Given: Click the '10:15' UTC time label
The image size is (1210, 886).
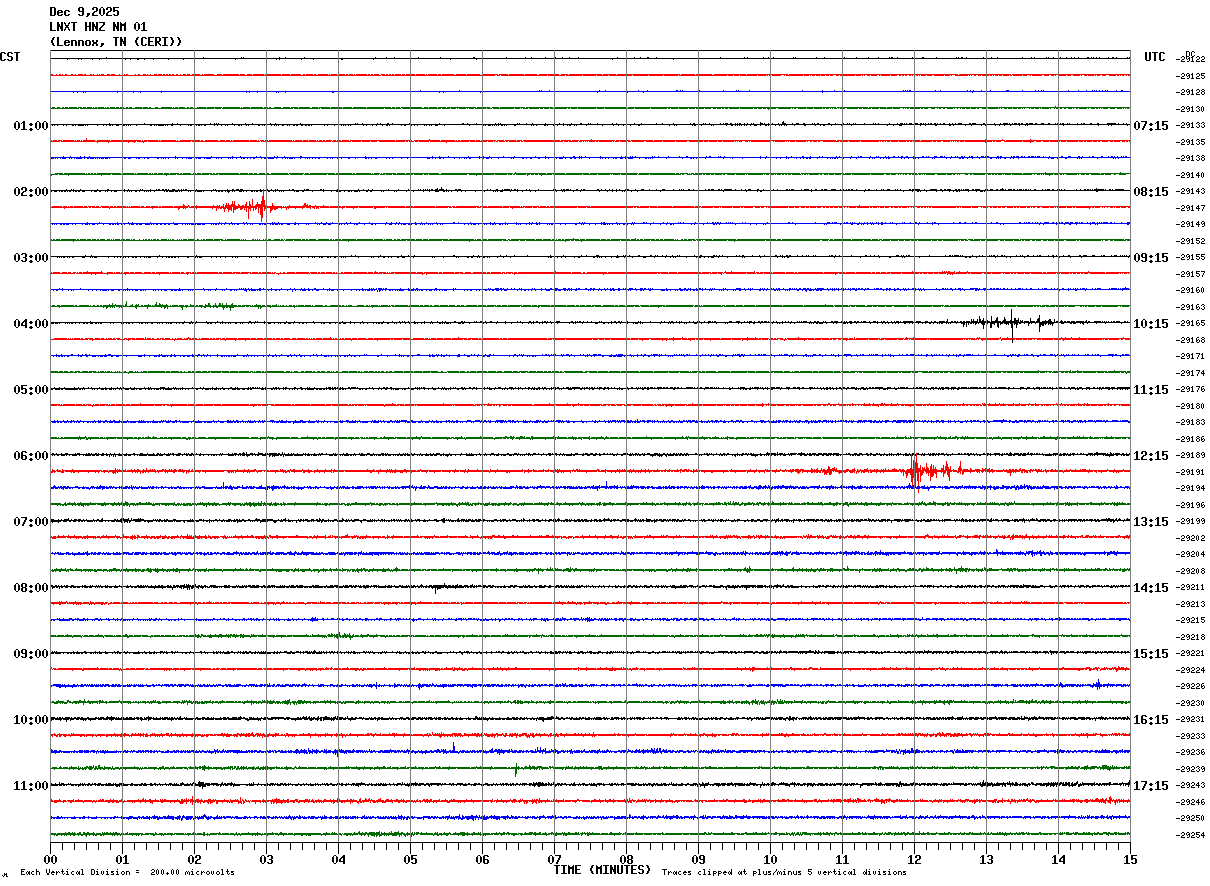Looking at the screenshot, I should [1151, 324].
